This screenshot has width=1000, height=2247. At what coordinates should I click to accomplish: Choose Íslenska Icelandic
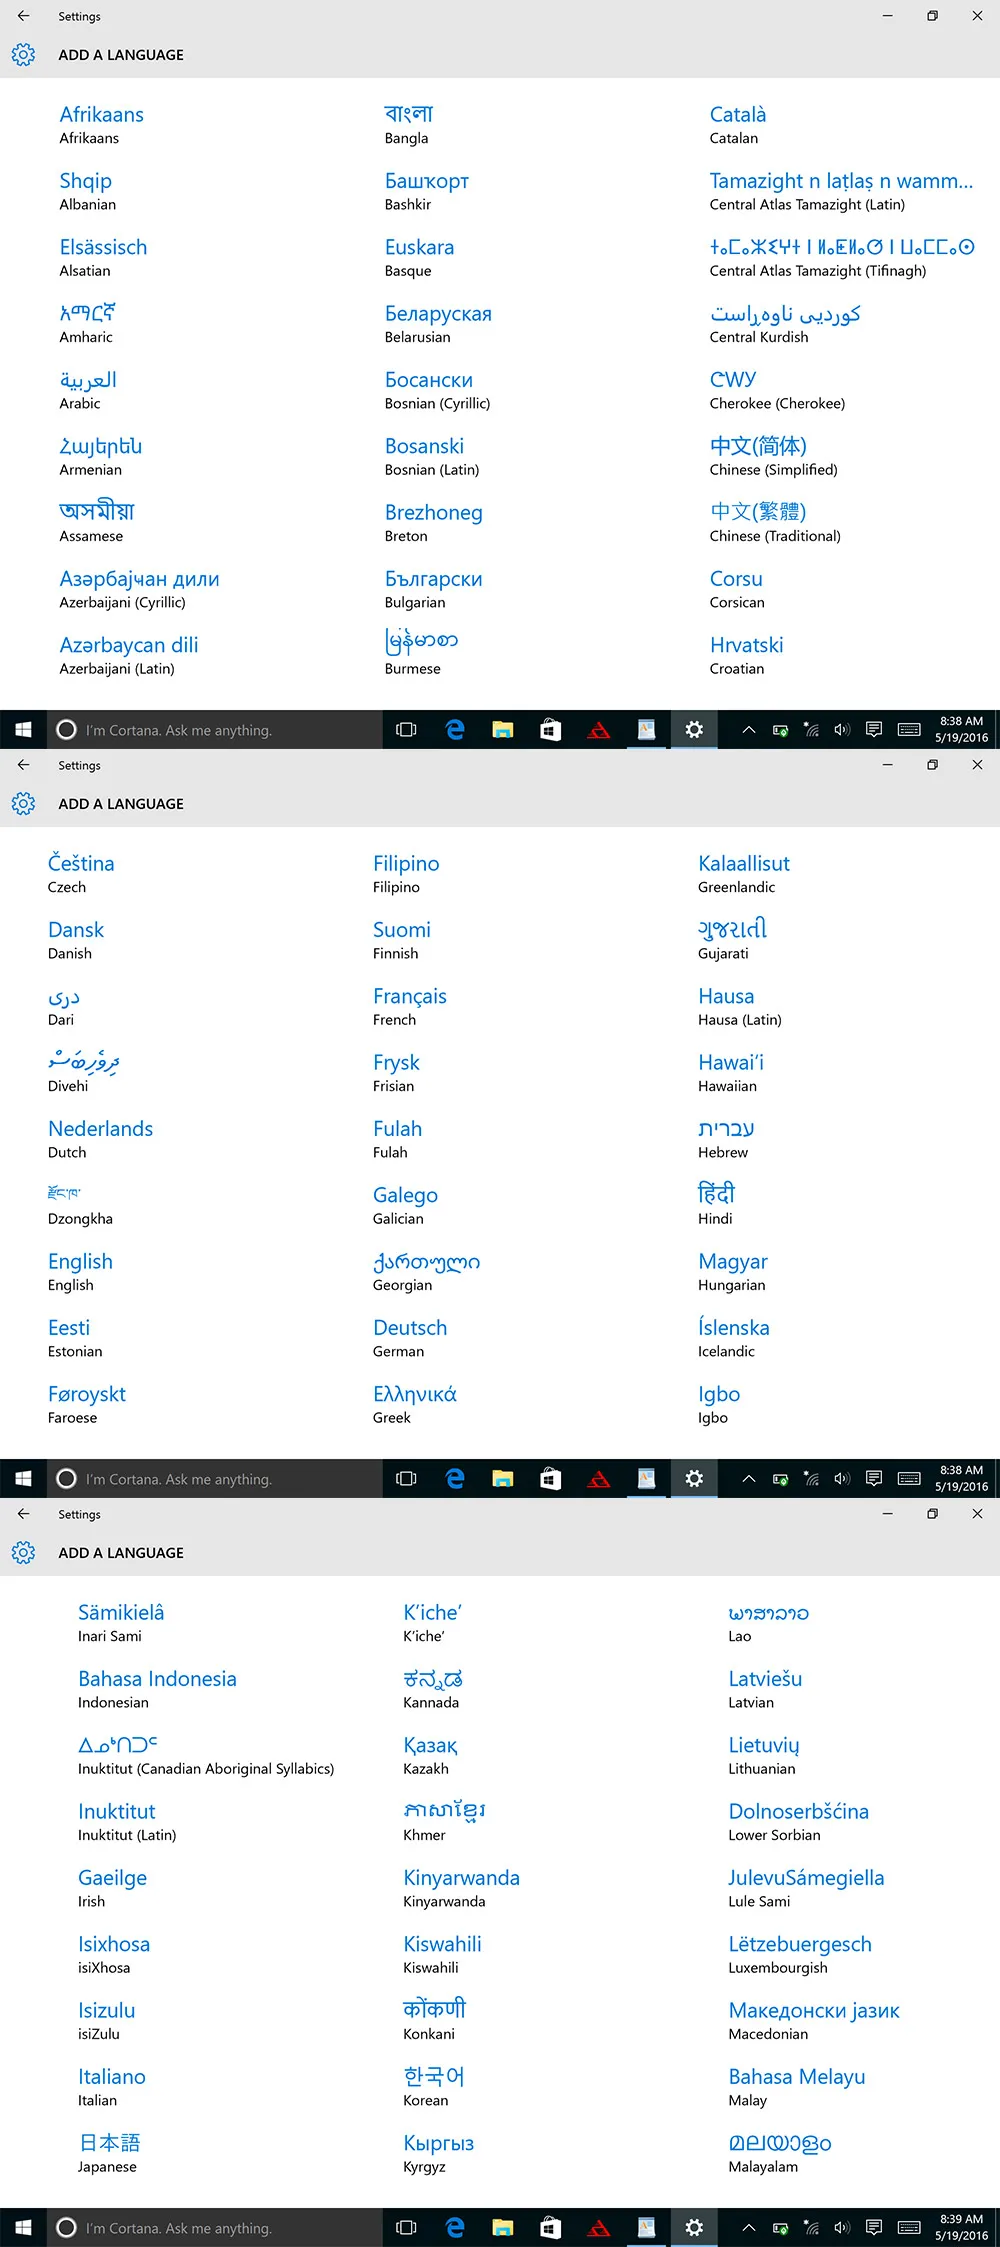coord(734,1338)
